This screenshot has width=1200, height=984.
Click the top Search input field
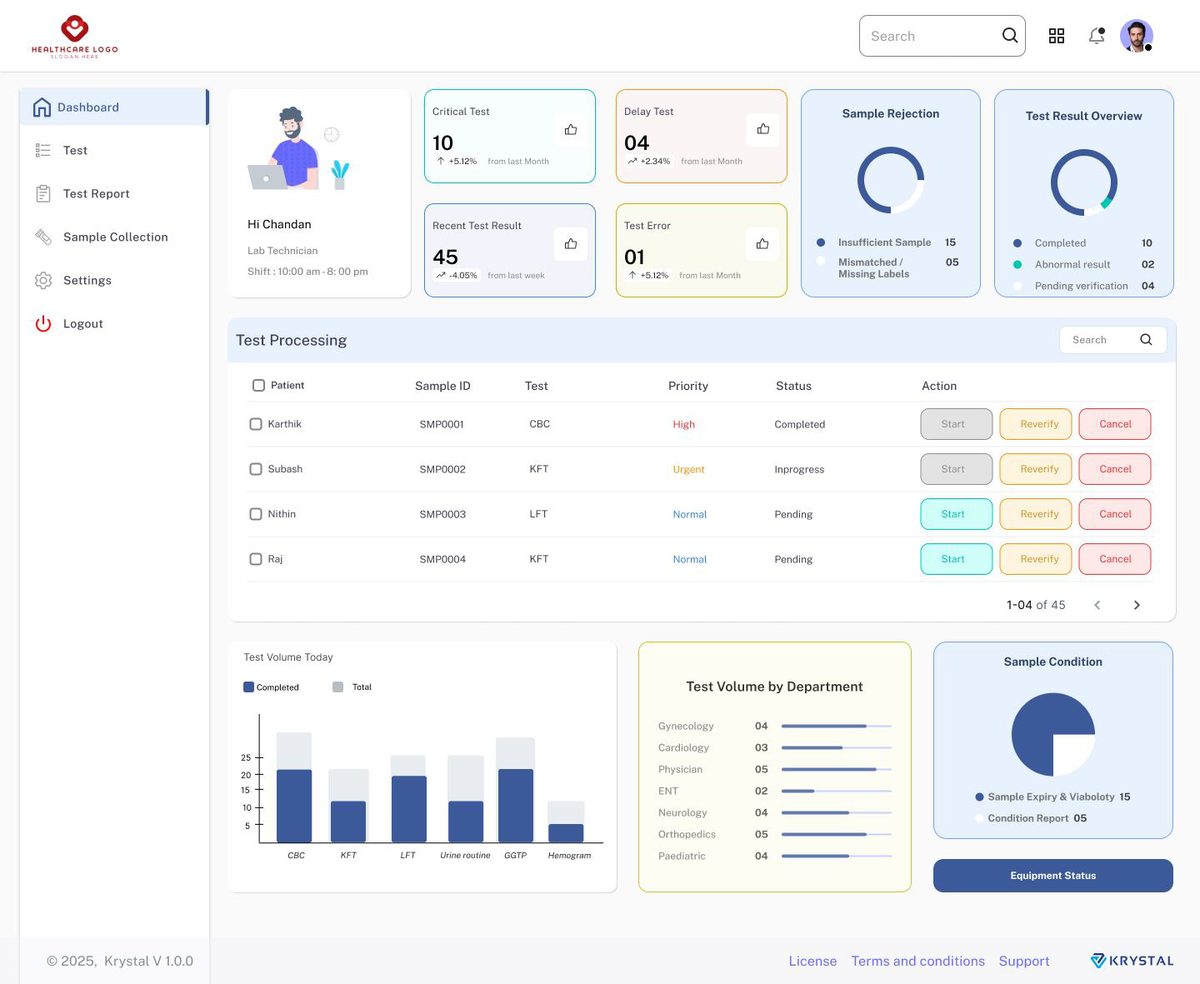(942, 36)
